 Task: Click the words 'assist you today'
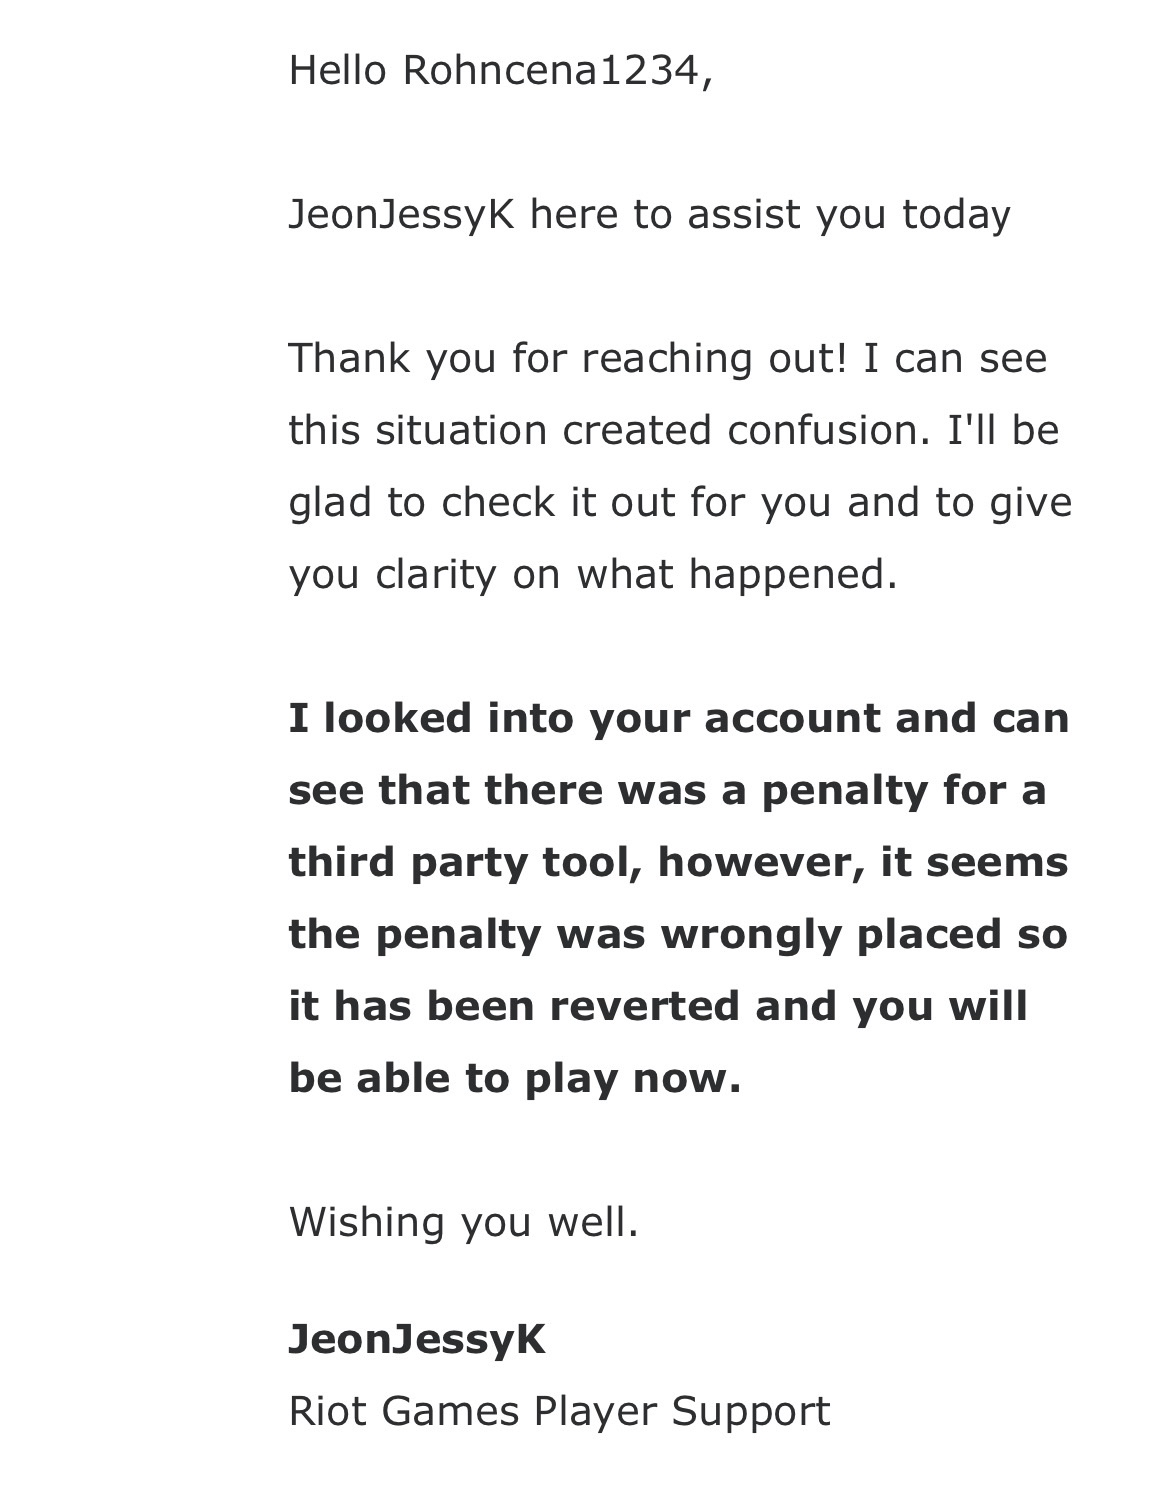coord(849,215)
